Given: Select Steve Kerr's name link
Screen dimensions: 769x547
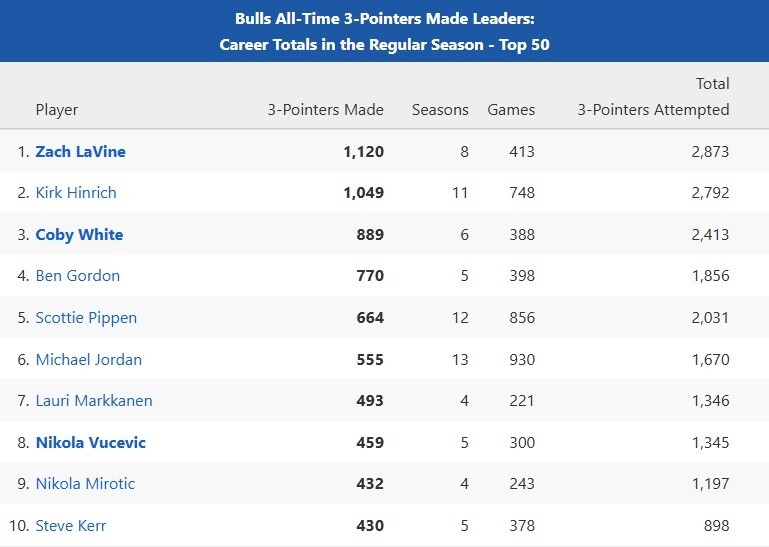Looking at the screenshot, I should click(x=70, y=525).
